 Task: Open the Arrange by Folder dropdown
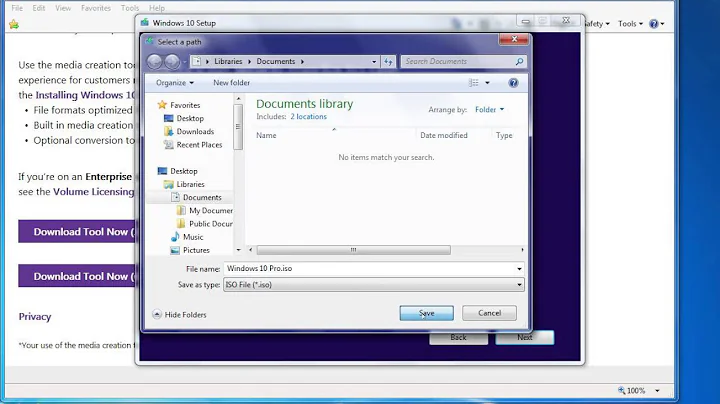click(x=489, y=110)
